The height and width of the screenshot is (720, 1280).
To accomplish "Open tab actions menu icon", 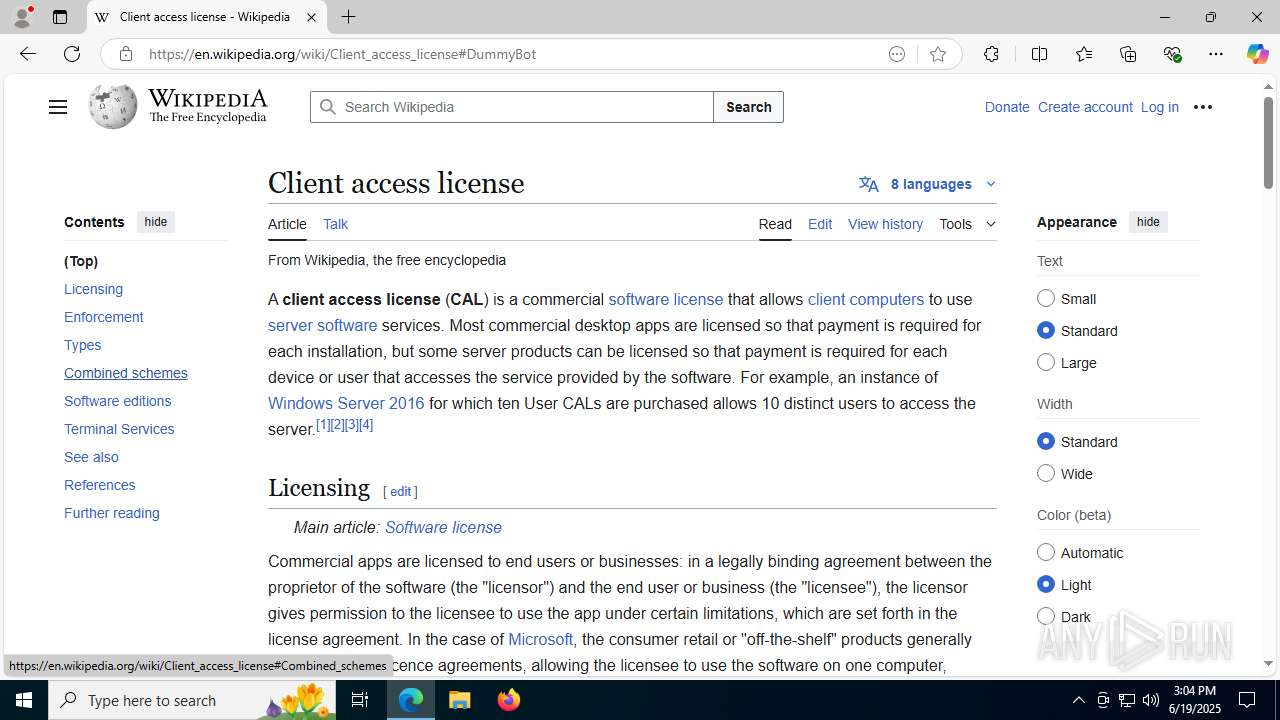I will [60, 17].
